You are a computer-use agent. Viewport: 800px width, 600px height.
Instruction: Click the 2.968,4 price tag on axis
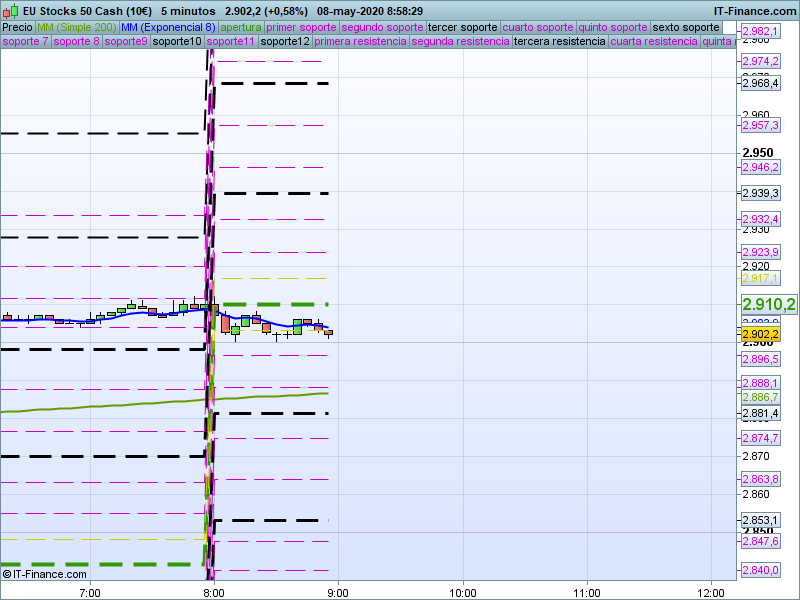(x=760, y=83)
